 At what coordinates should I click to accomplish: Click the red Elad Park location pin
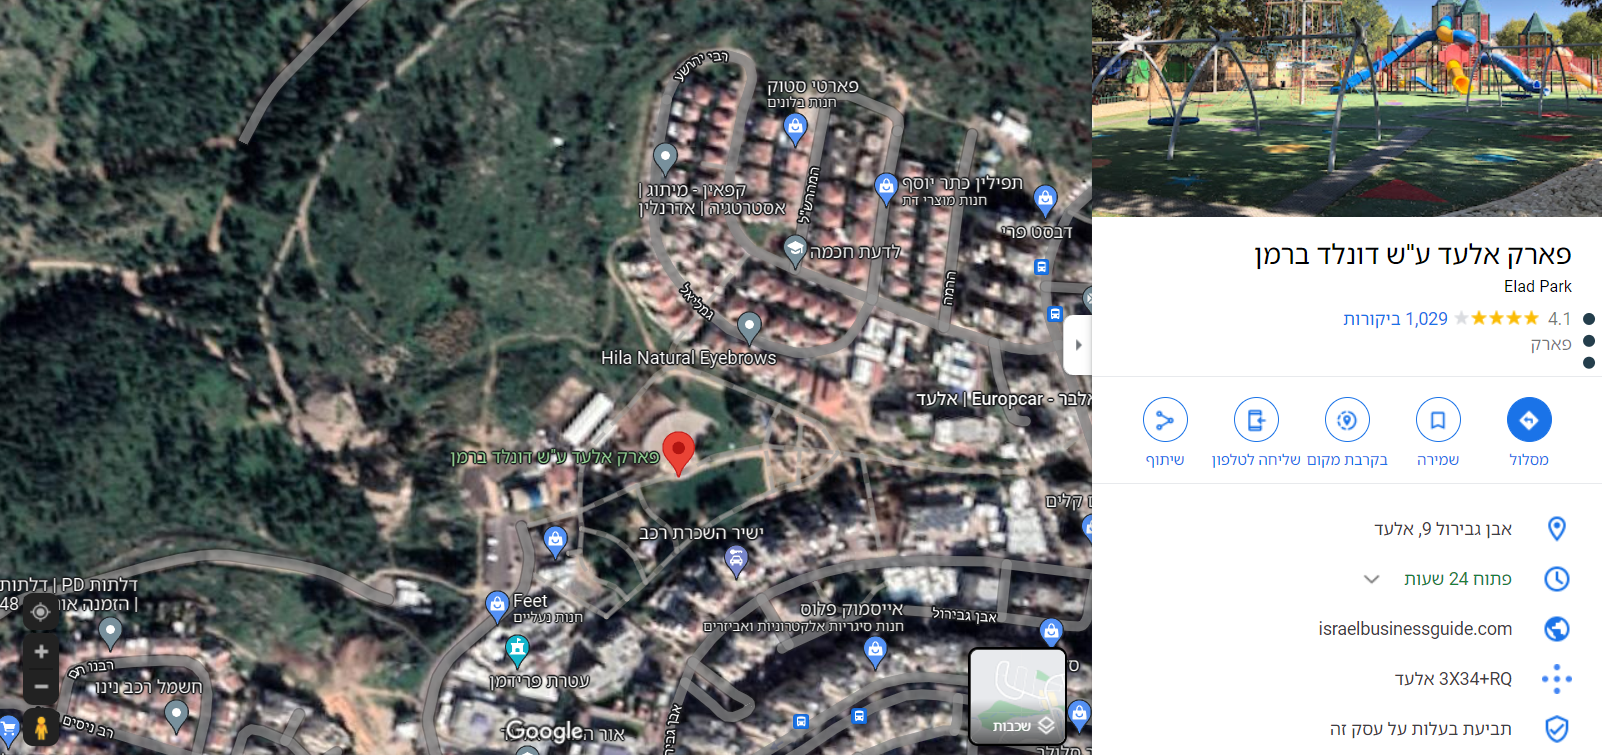[x=679, y=453]
